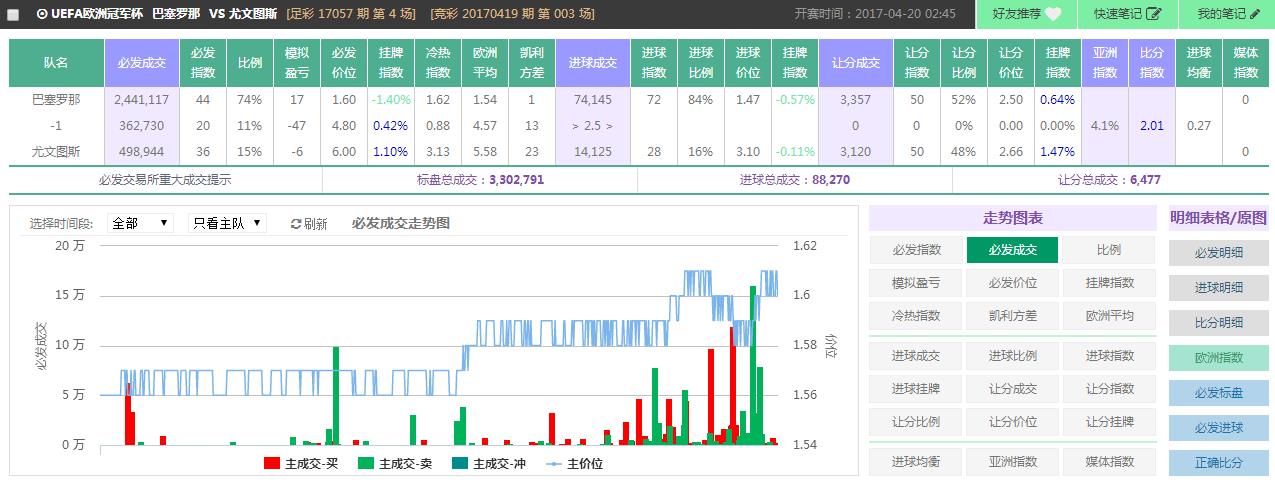1275x483 pixels.
Task: Click the 队名 column header
Action: click(x=56, y=63)
